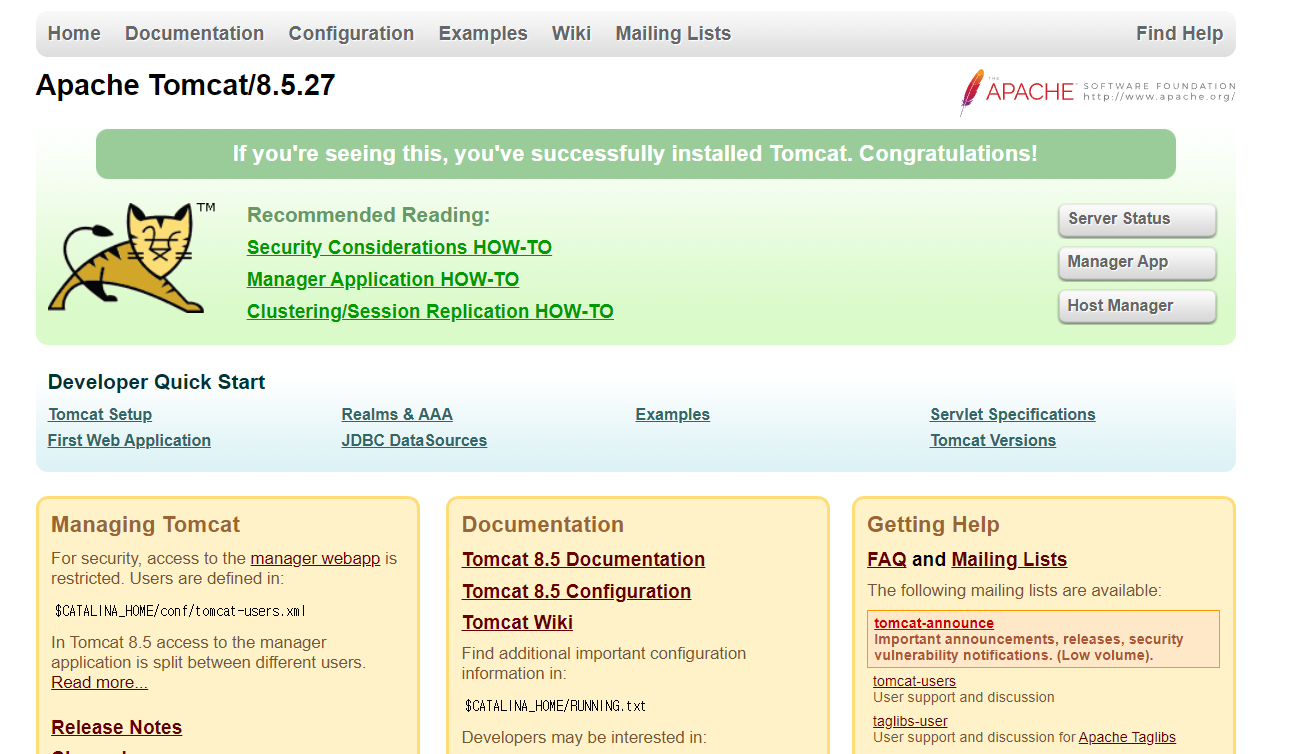
Task: Follow the Apache Taglibs link
Action: [1127, 737]
